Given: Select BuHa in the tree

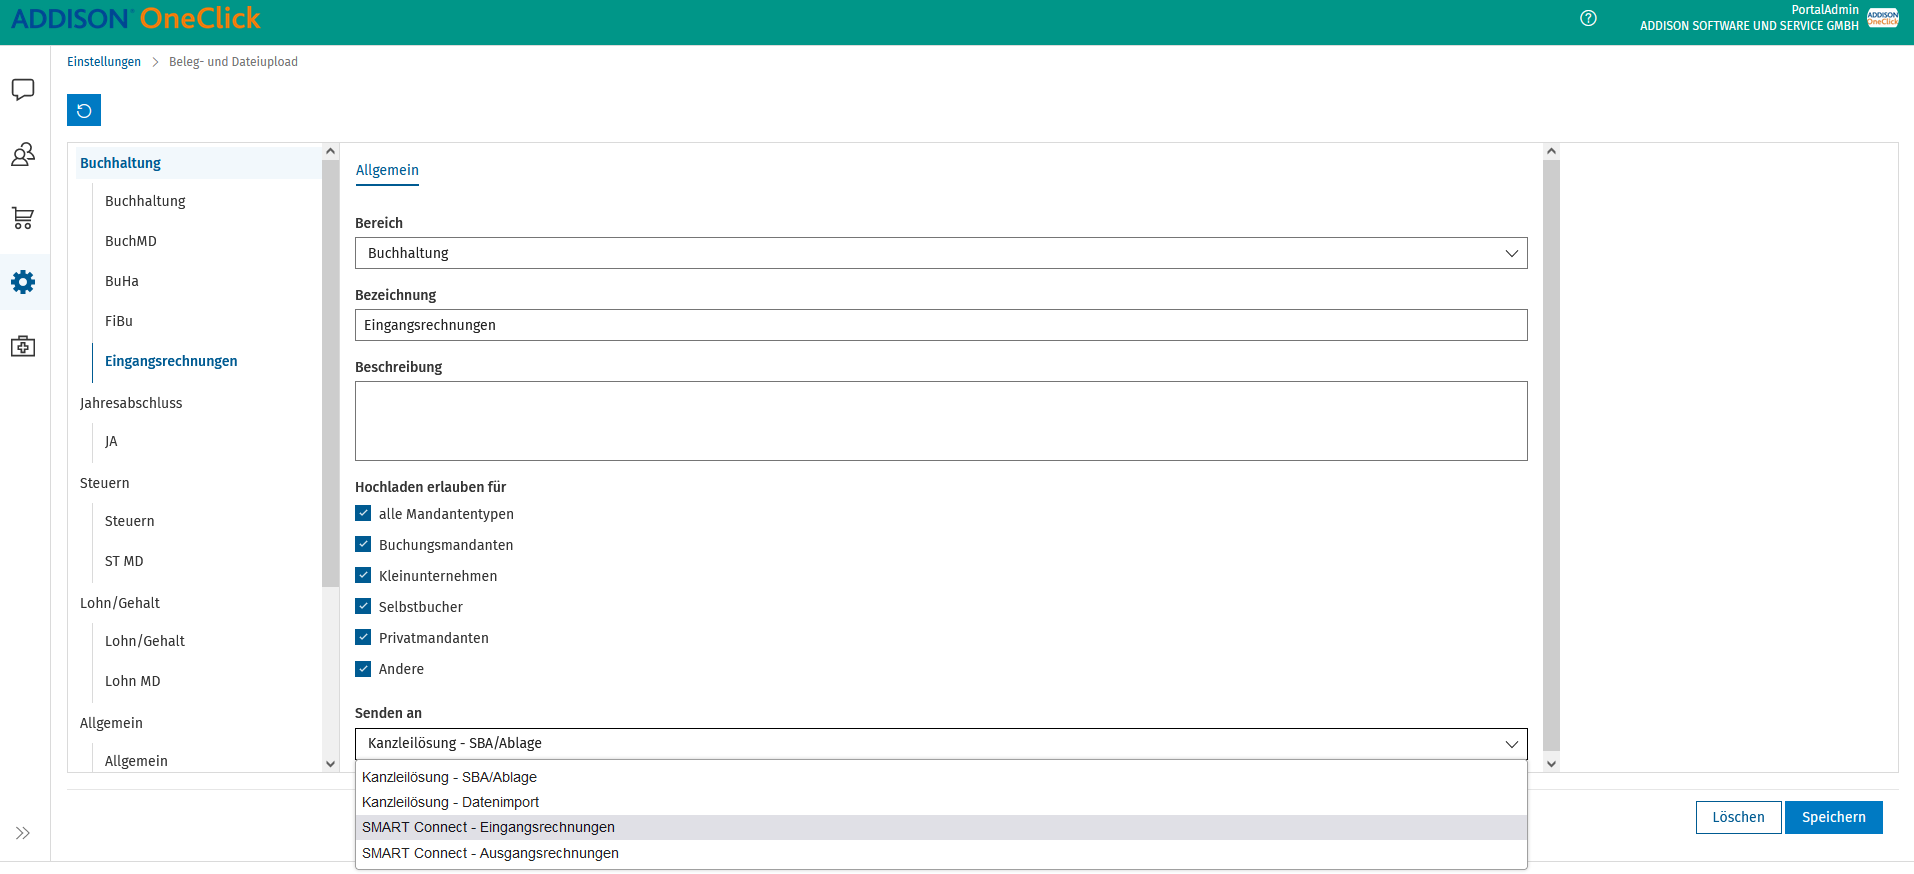Looking at the screenshot, I should click(x=122, y=281).
